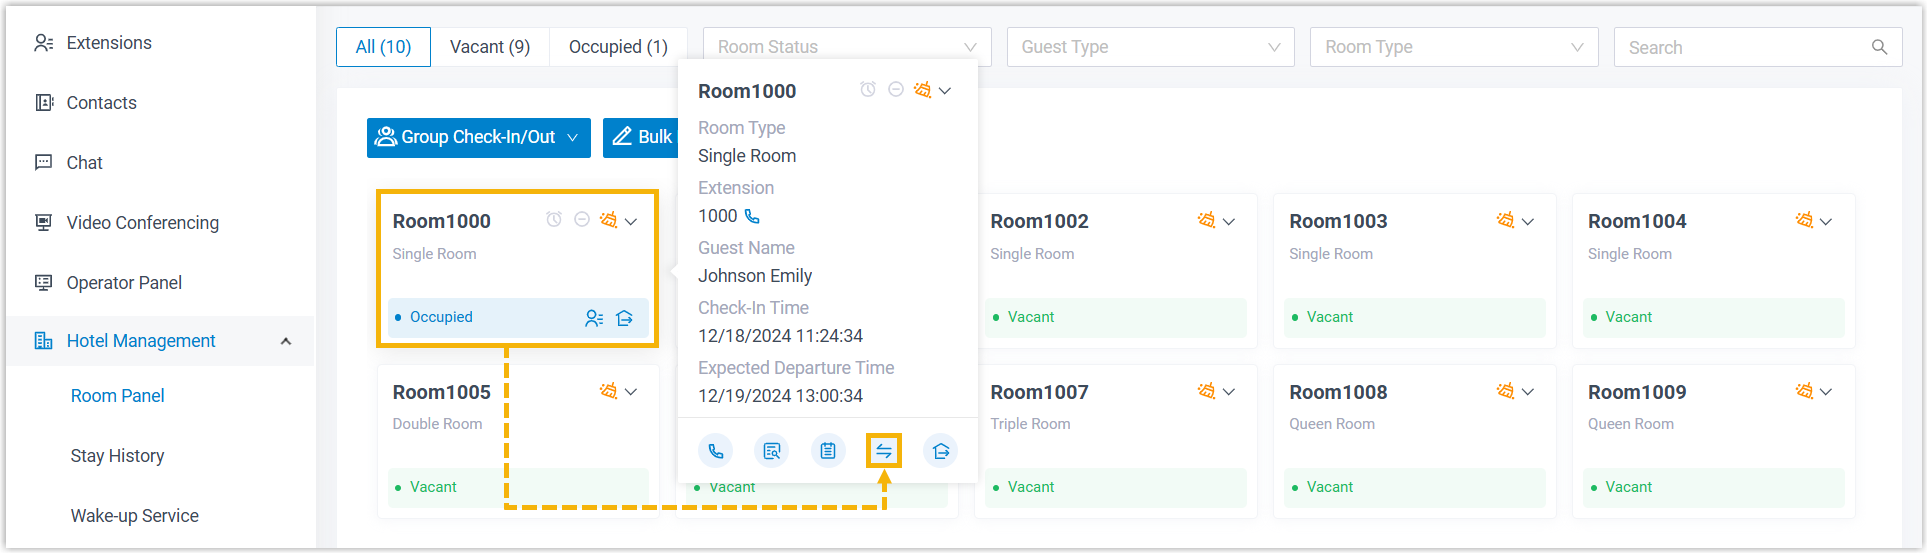The height and width of the screenshot is (554, 1928).
Task: Click the call phone icon in popup footer
Action: (716, 451)
